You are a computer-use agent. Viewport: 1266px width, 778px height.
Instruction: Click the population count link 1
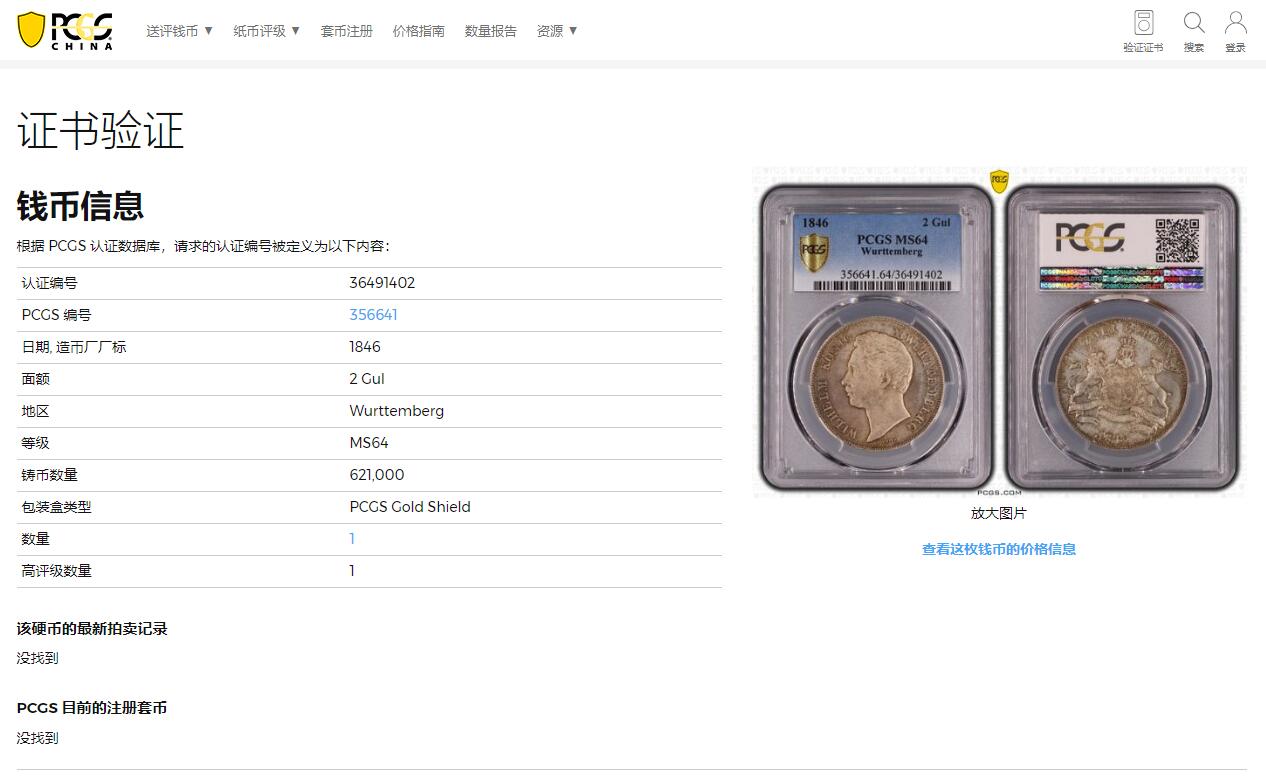coord(352,539)
